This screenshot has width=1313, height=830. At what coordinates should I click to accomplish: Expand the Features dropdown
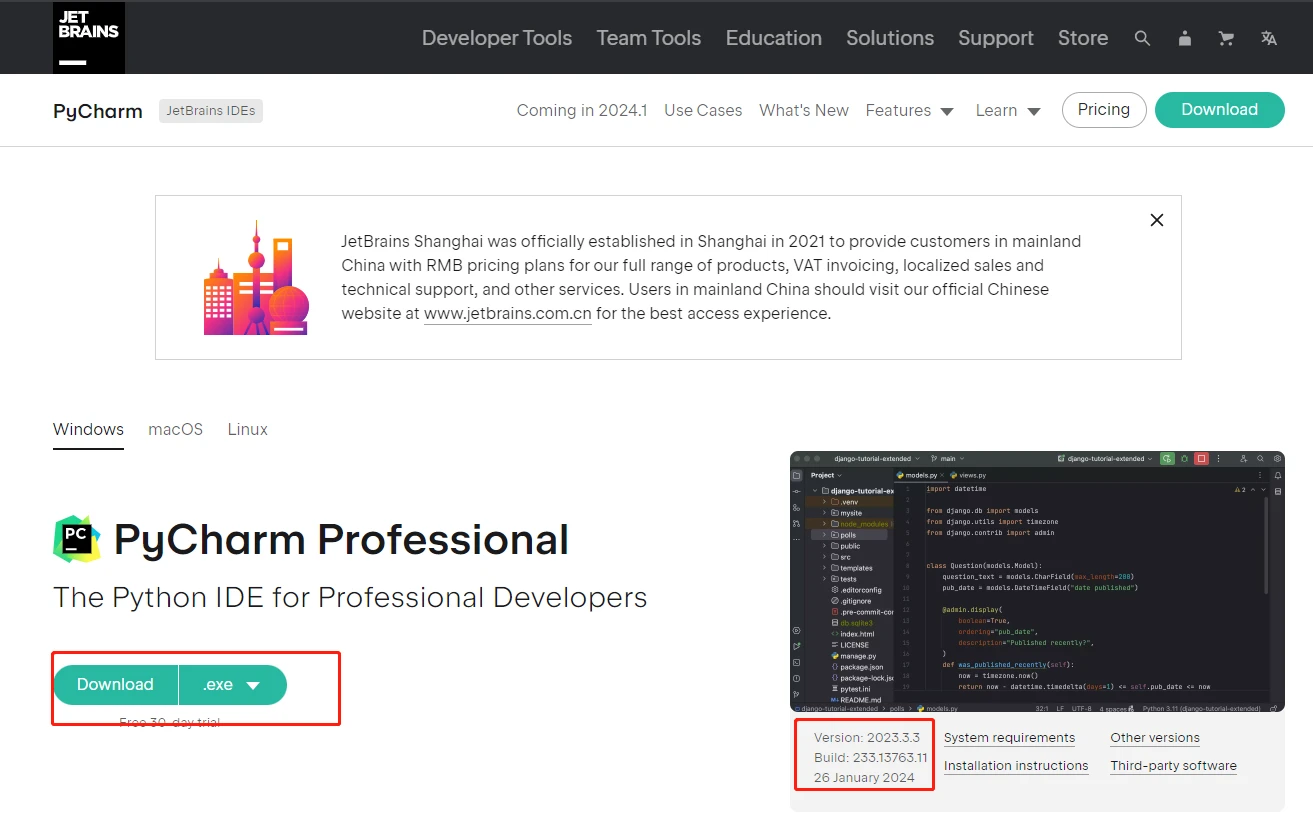(x=909, y=110)
